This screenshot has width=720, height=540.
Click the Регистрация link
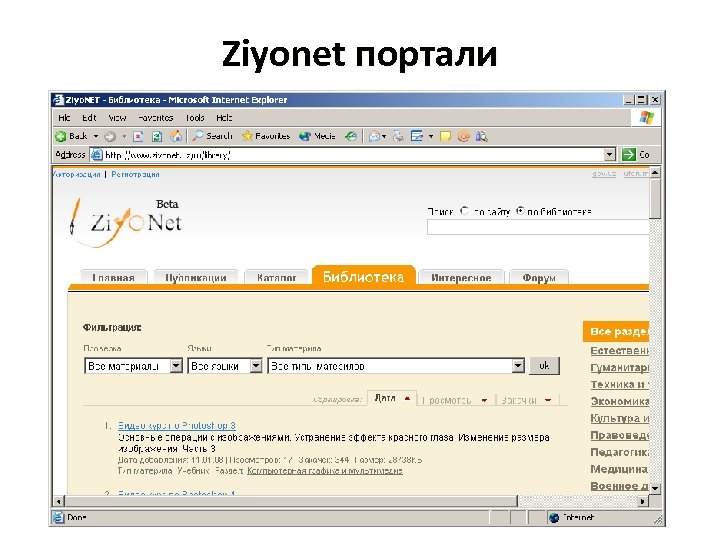coord(135,174)
